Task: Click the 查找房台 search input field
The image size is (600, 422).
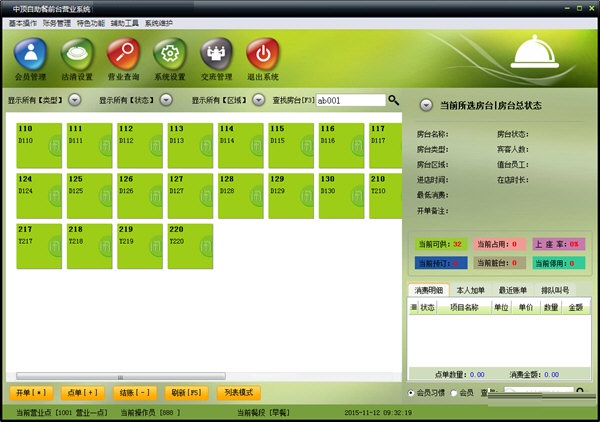Action: click(350, 100)
